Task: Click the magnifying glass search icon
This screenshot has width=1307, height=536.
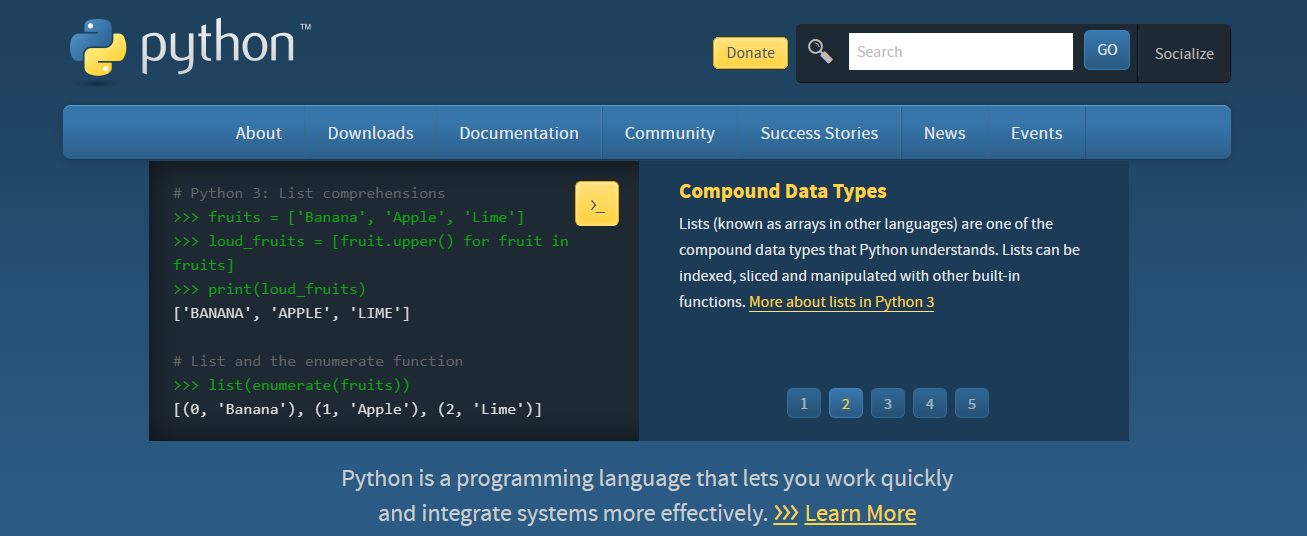Action: 820,52
